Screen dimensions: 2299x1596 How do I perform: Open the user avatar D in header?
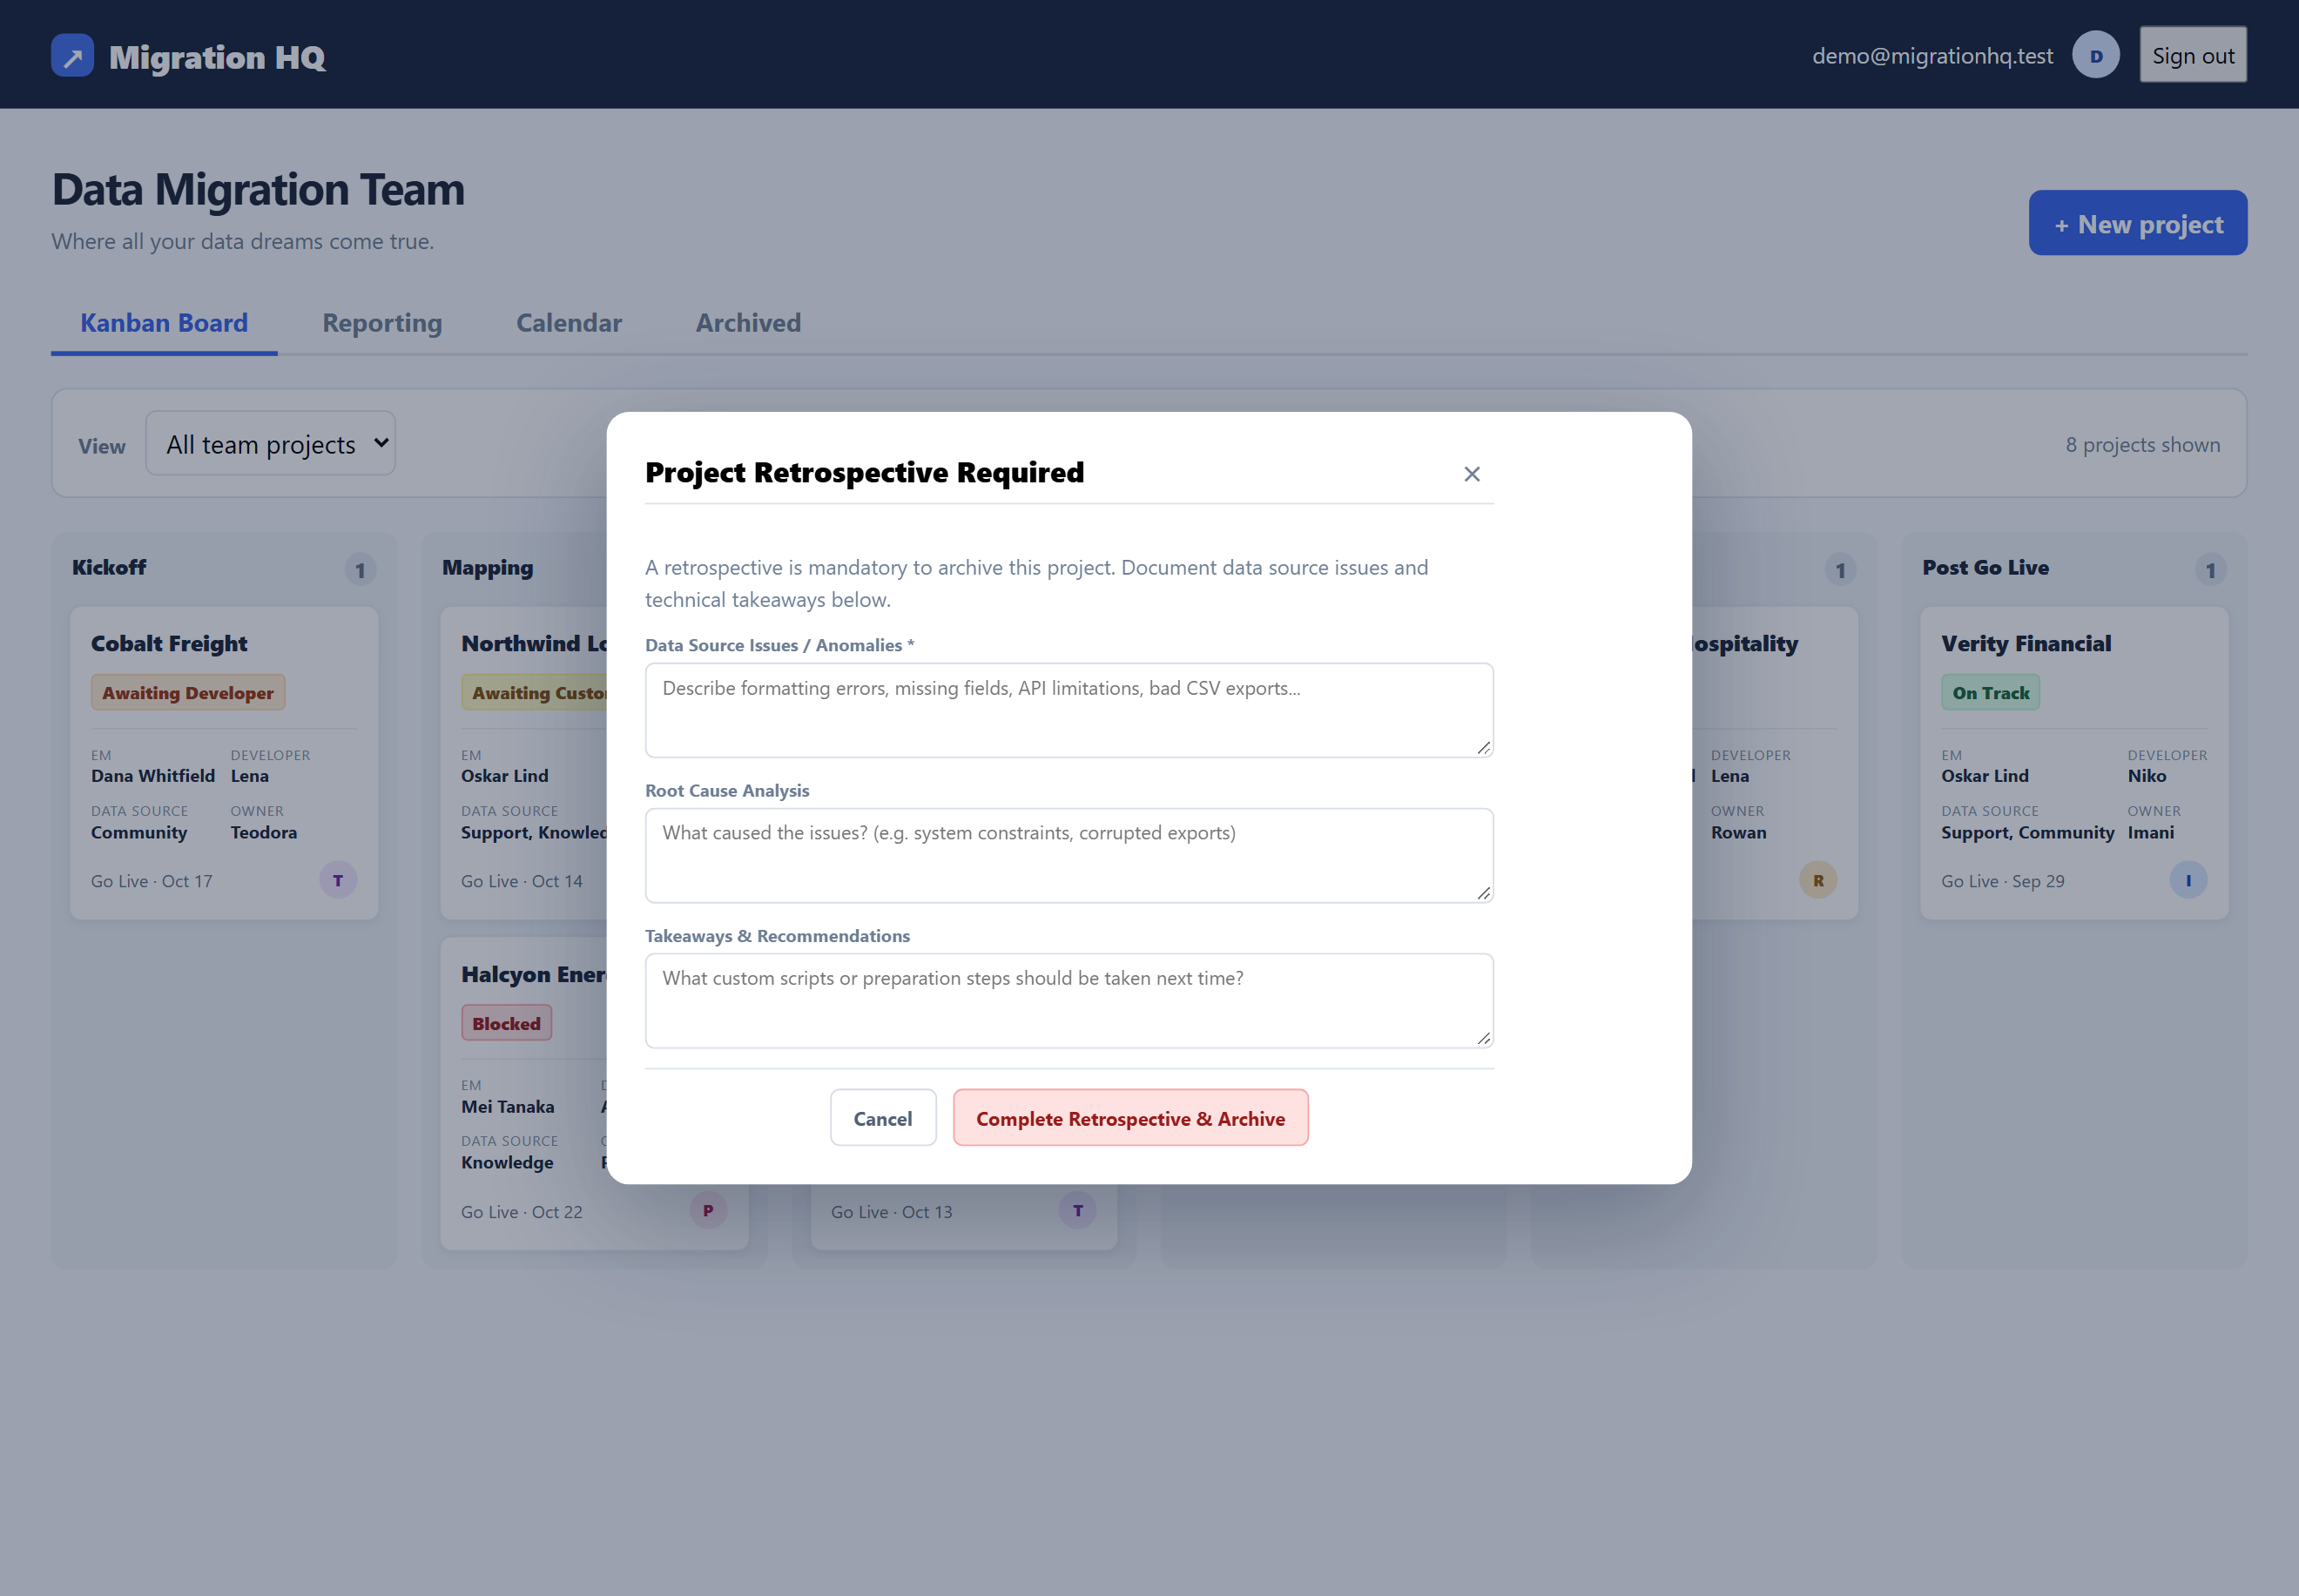pyautogui.click(x=2095, y=56)
